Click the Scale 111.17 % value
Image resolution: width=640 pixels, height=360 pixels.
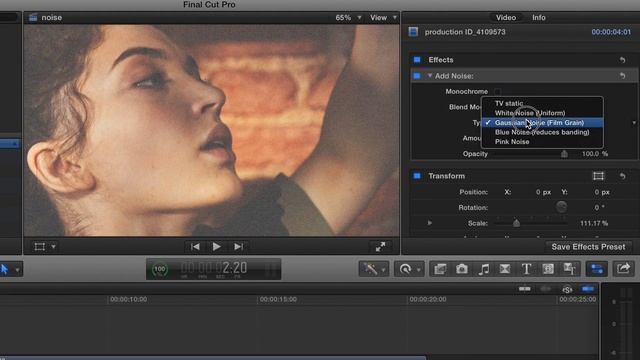click(x=594, y=223)
